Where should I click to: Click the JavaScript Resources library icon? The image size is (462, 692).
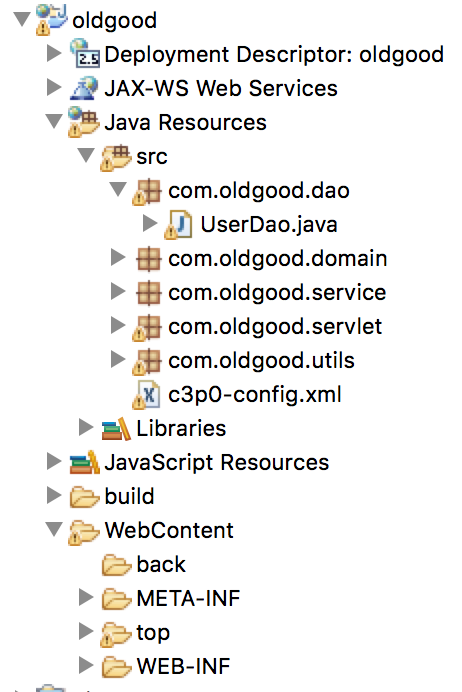click(84, 463)
